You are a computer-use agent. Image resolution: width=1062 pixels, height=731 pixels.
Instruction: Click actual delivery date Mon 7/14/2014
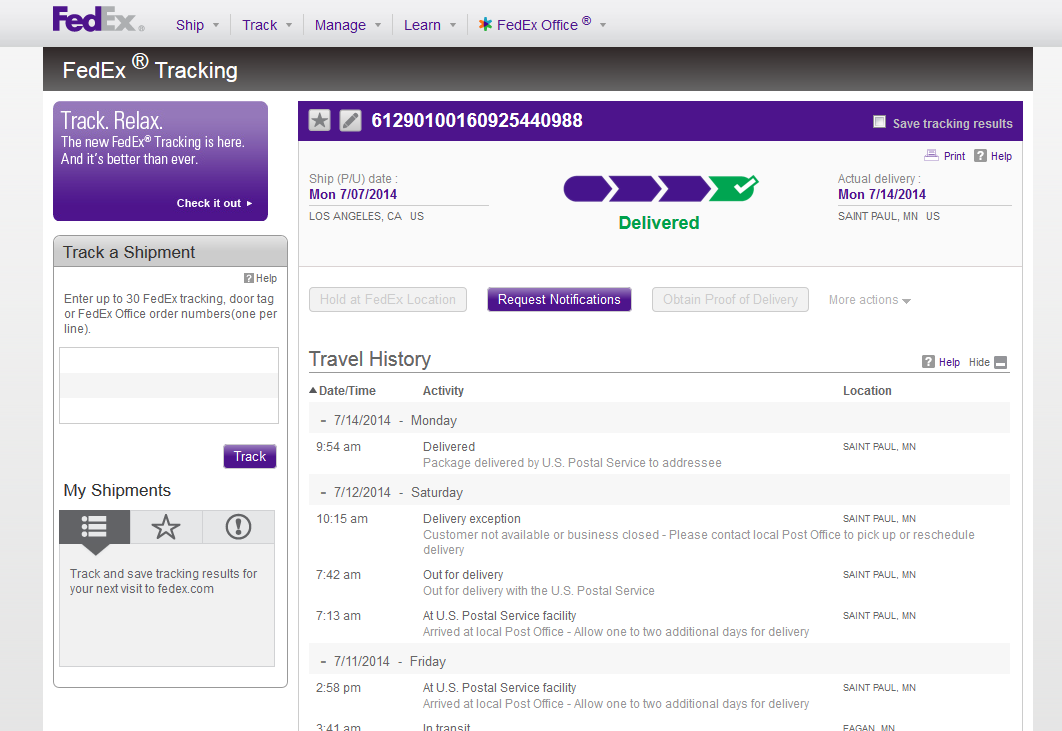tap(882, 194)
